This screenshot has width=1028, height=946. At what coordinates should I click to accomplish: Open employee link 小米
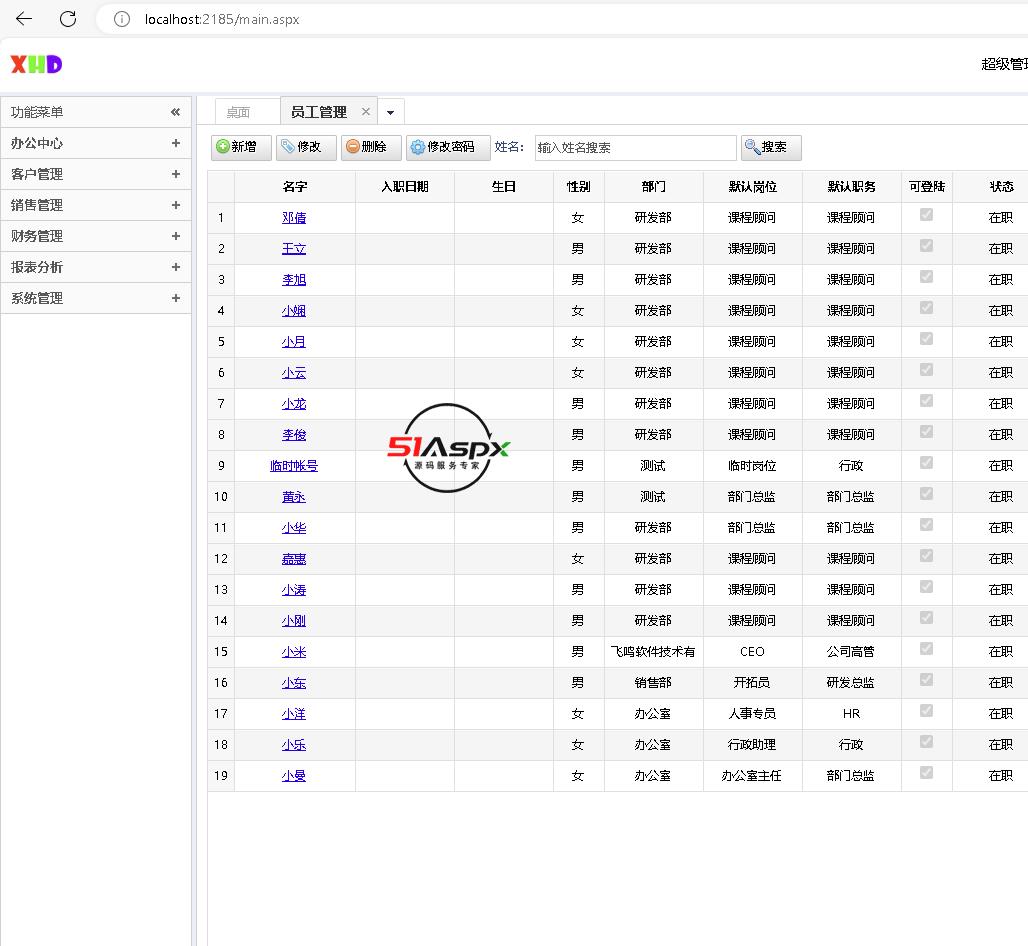tap(294, 652)
